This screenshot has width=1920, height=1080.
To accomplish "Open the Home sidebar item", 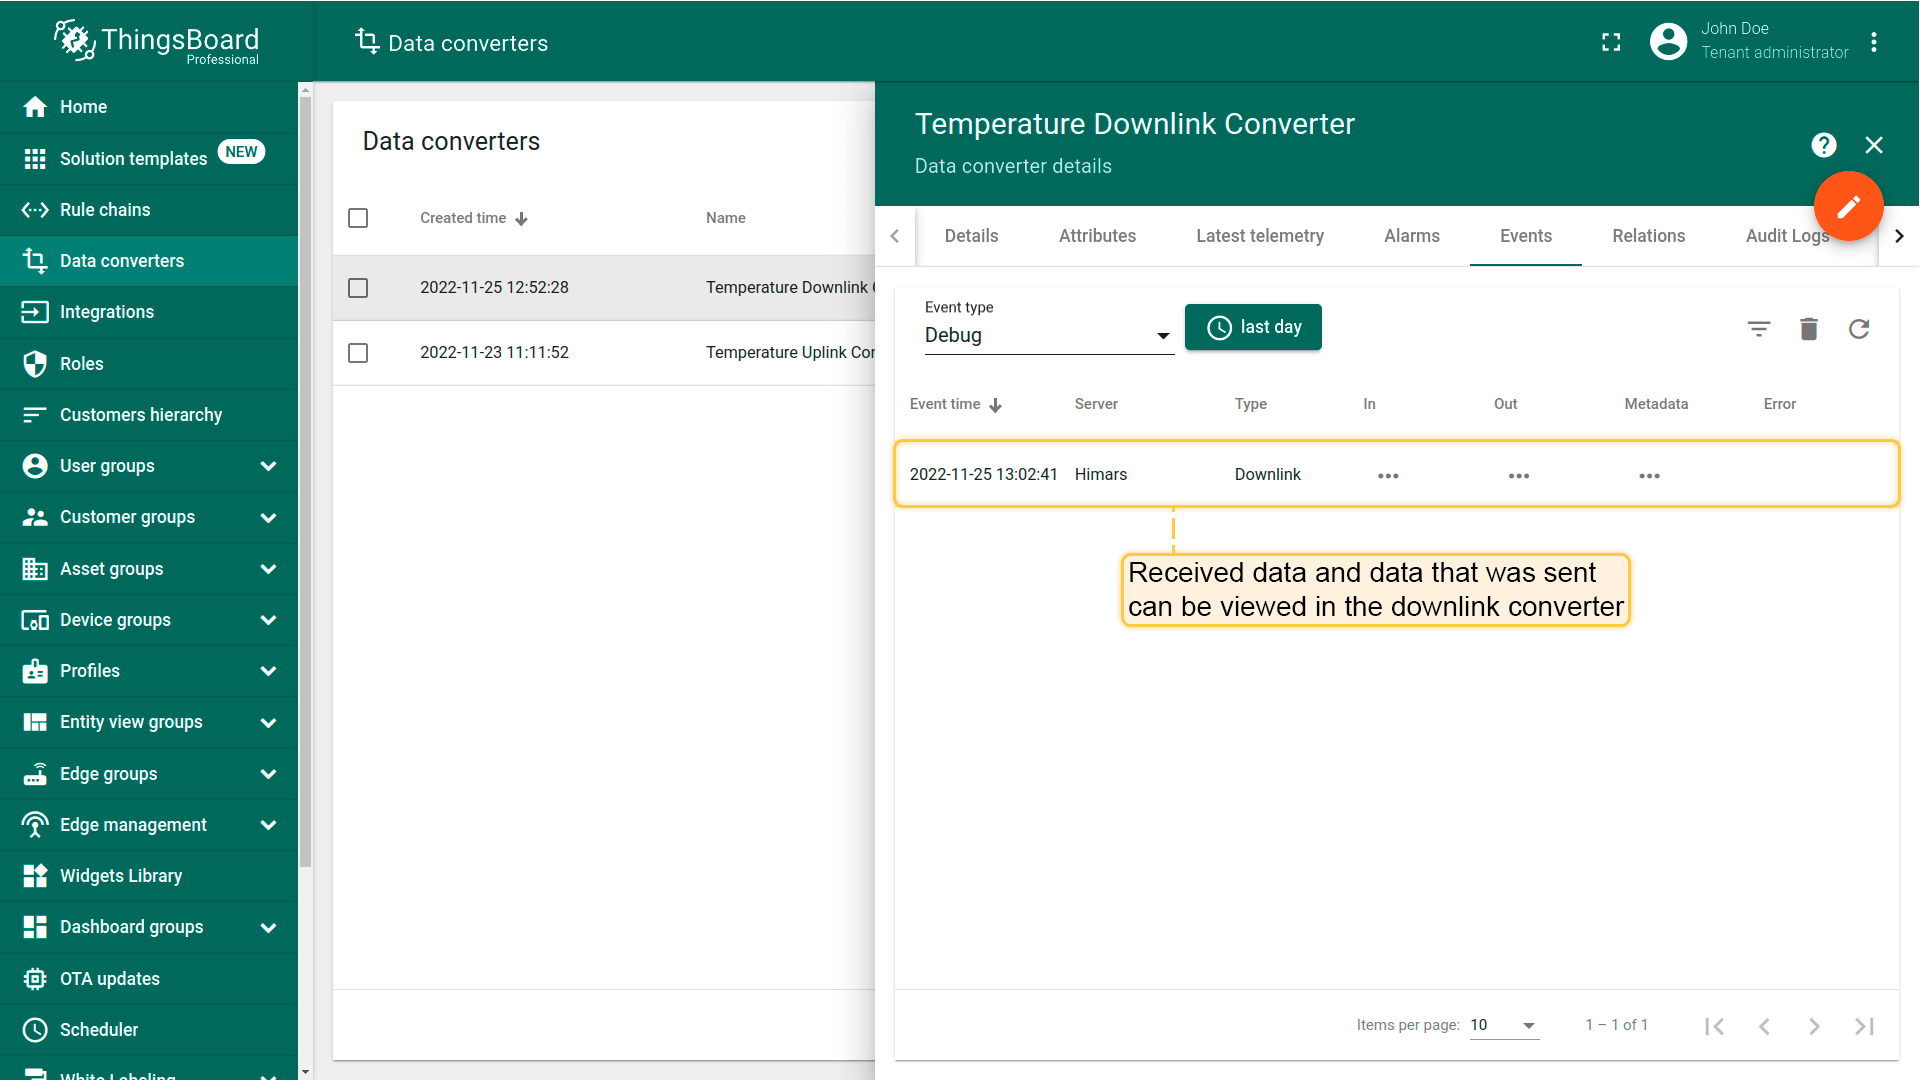I will 149,107.
